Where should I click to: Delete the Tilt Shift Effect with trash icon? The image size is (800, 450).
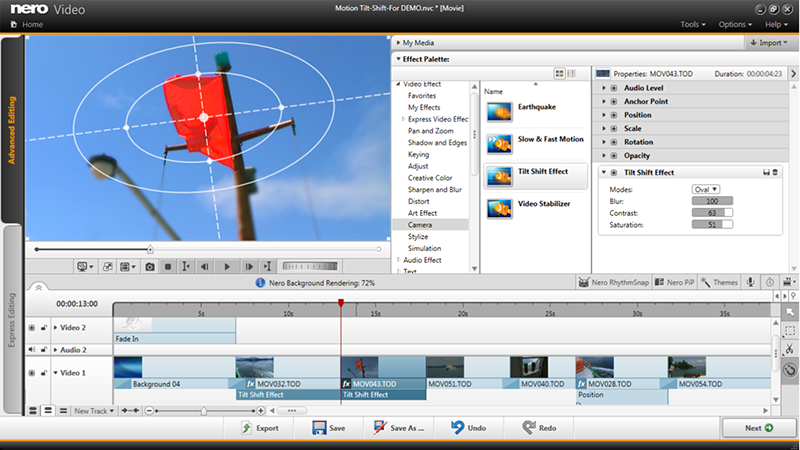775,172
